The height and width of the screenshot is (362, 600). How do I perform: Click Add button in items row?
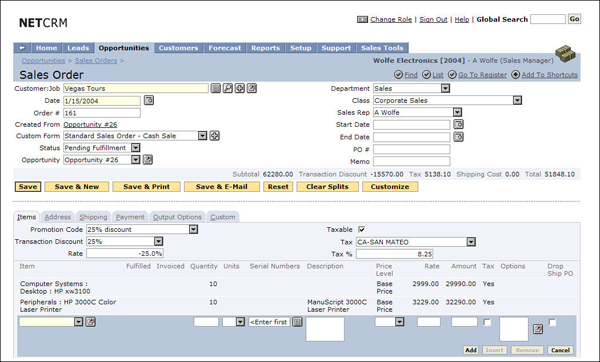(471, 350)
